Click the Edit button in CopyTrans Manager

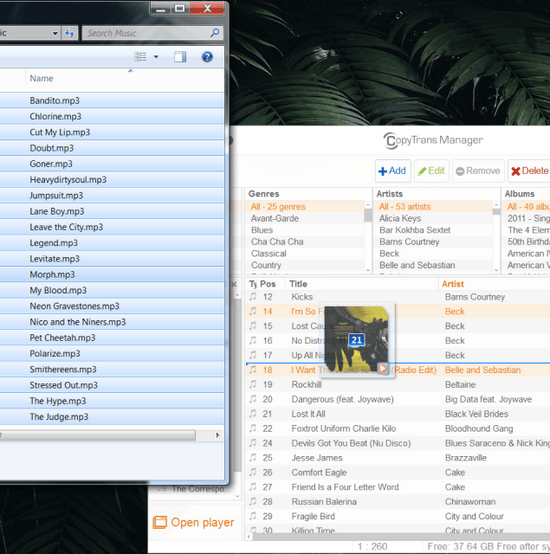[x=431, y=171]
